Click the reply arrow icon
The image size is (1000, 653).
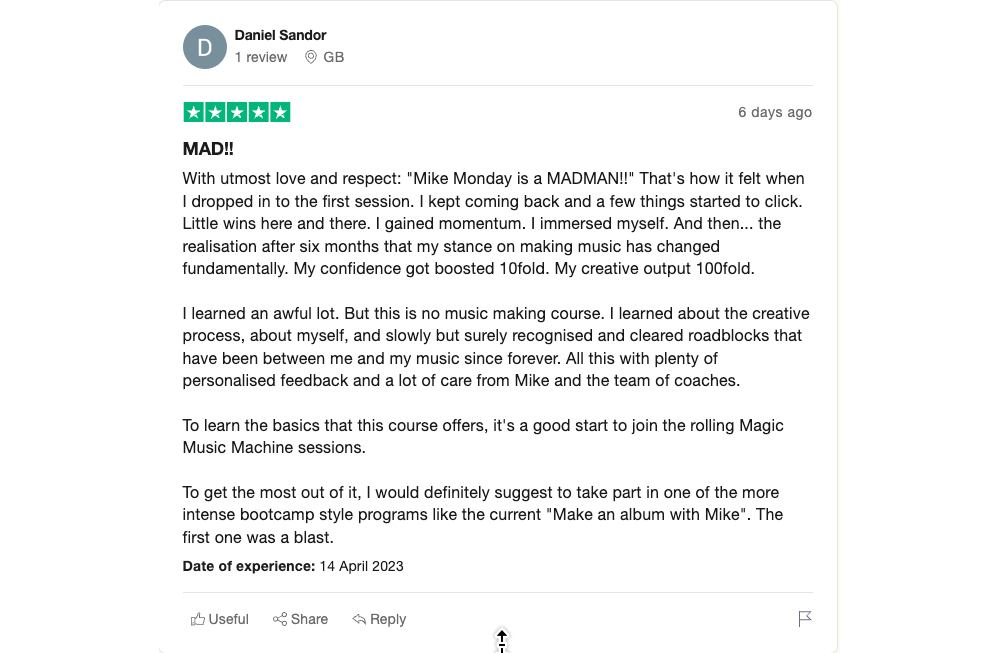point(359,620)
